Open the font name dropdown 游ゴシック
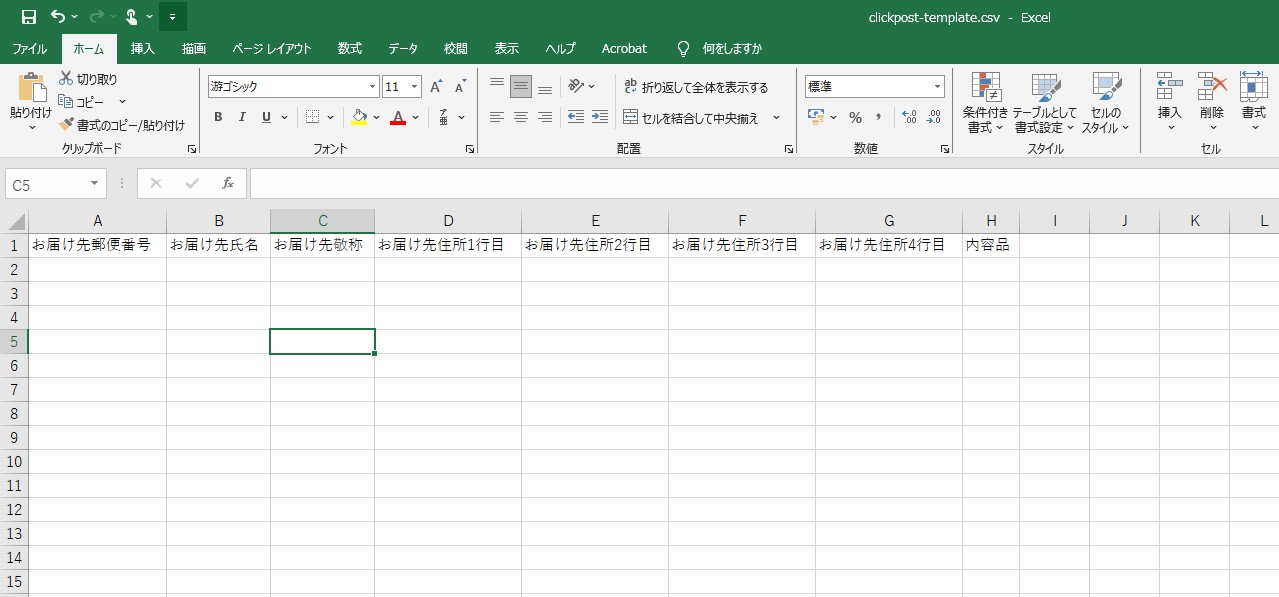This screenshot has height=597, width=1279. point(373,87)
